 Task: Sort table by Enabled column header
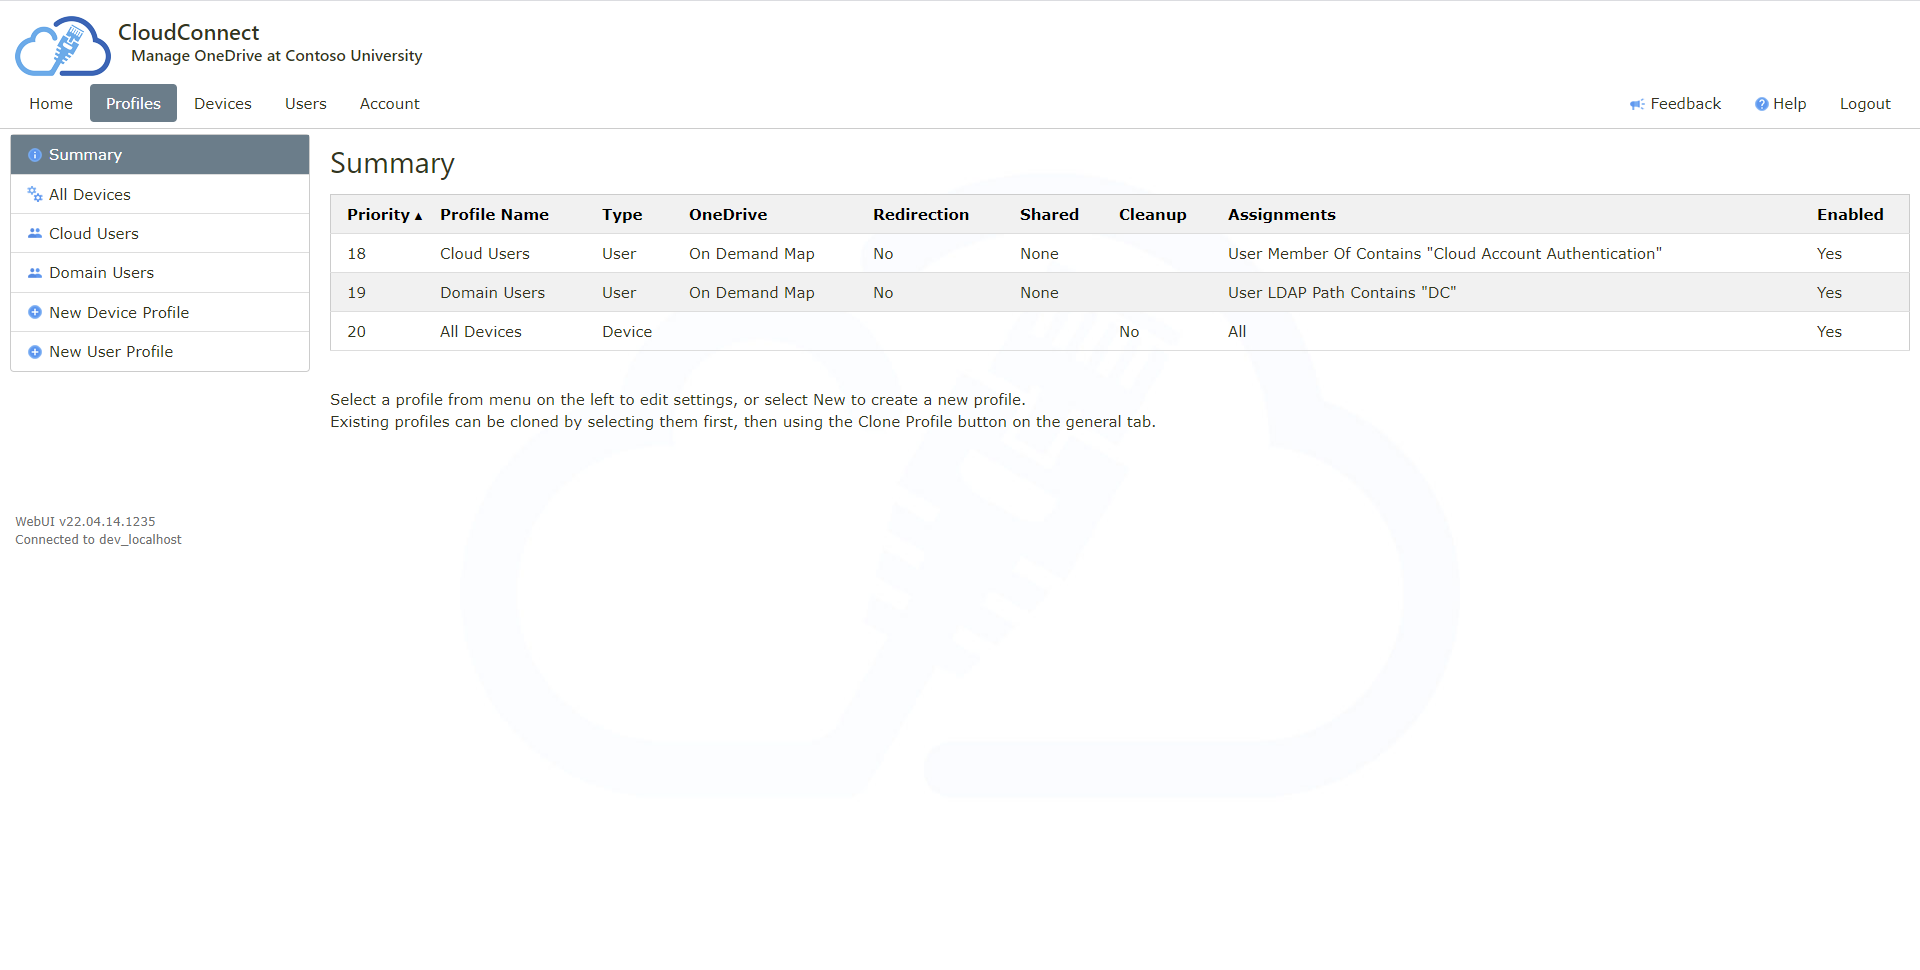coord(1849,215)
